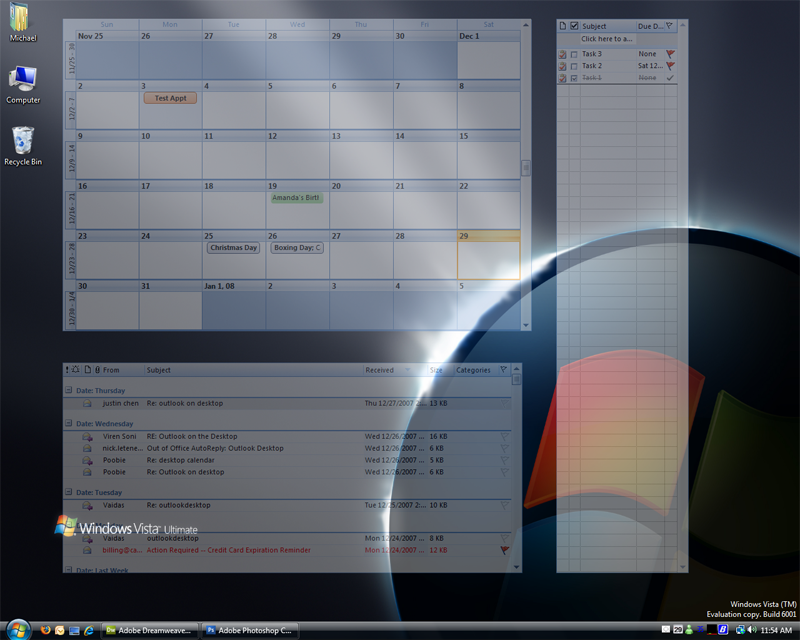Click the red flag on billing email
Viewport: 800px width, 640px height.
coord(505,550)
